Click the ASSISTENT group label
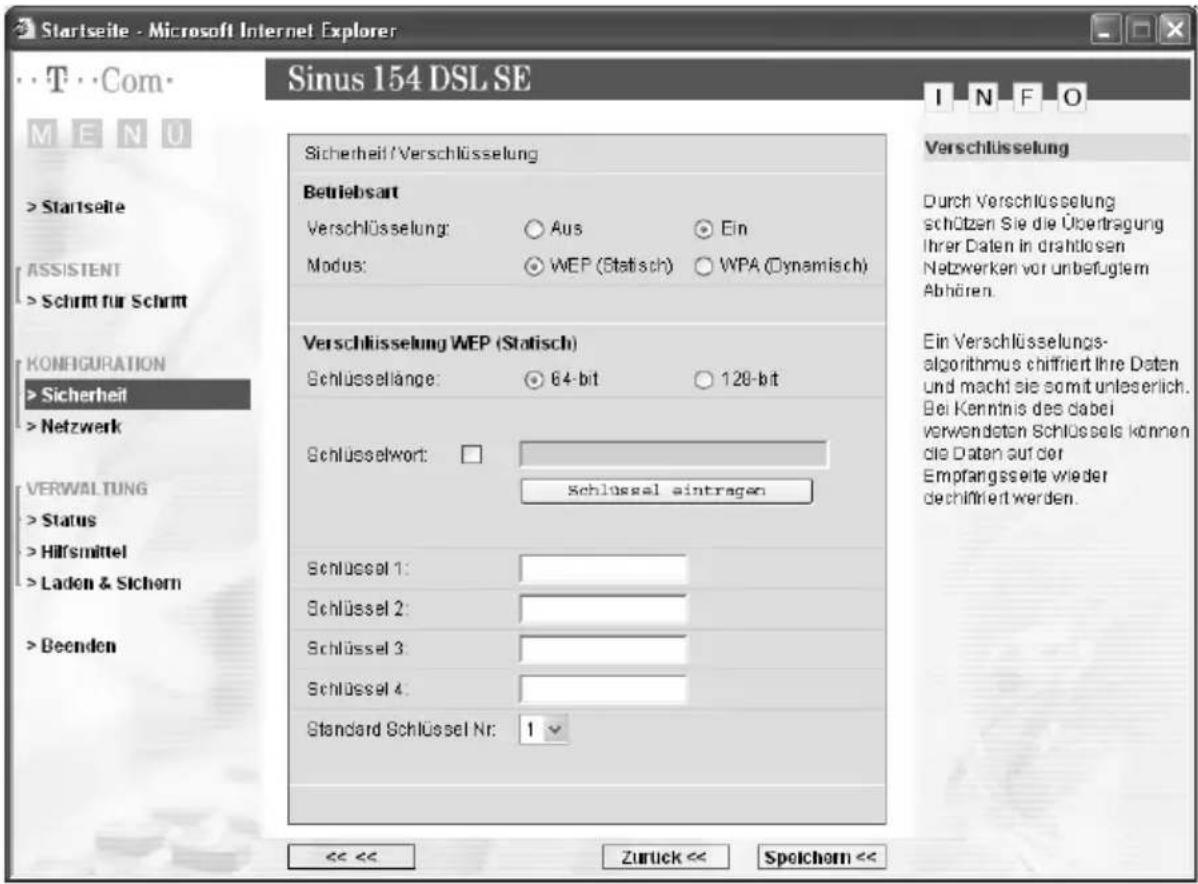The width and height of the screenshot is (1198, 884). 74,270
